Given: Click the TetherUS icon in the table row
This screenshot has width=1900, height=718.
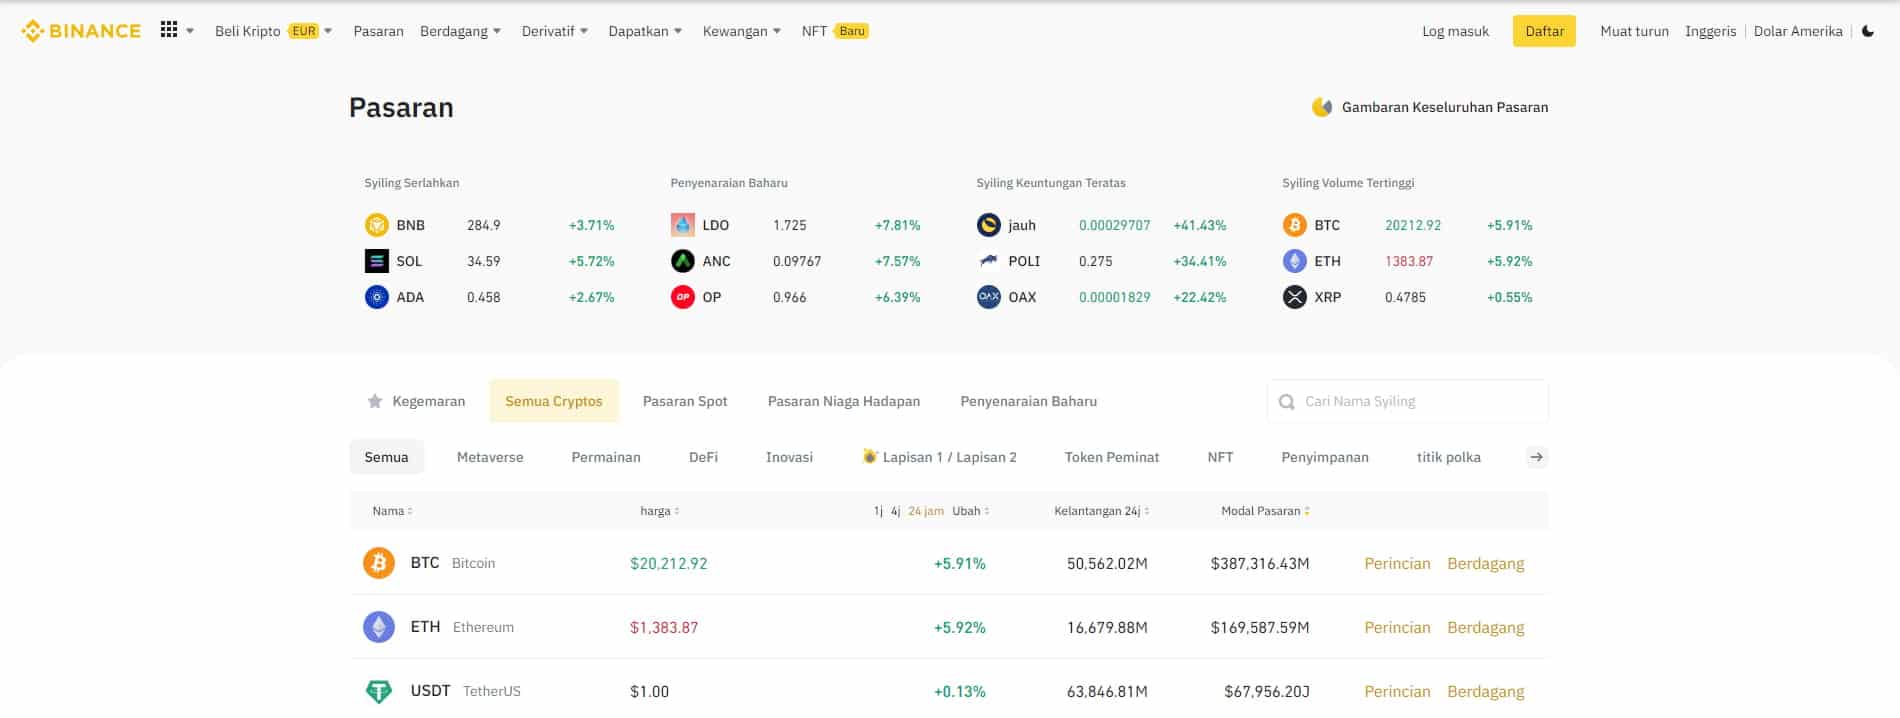Looking at the screenshot, I should pyautogui.click(x=378, y=691).
